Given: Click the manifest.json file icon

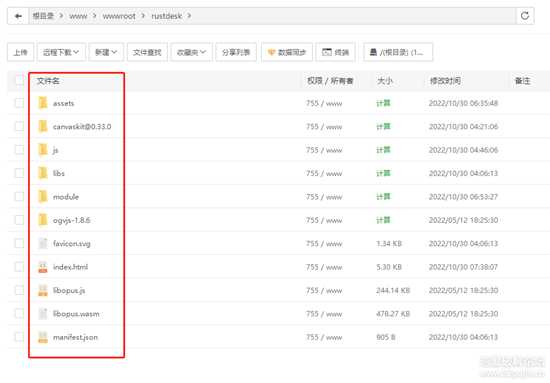Looking at the screenshot, I should (43, 337).
